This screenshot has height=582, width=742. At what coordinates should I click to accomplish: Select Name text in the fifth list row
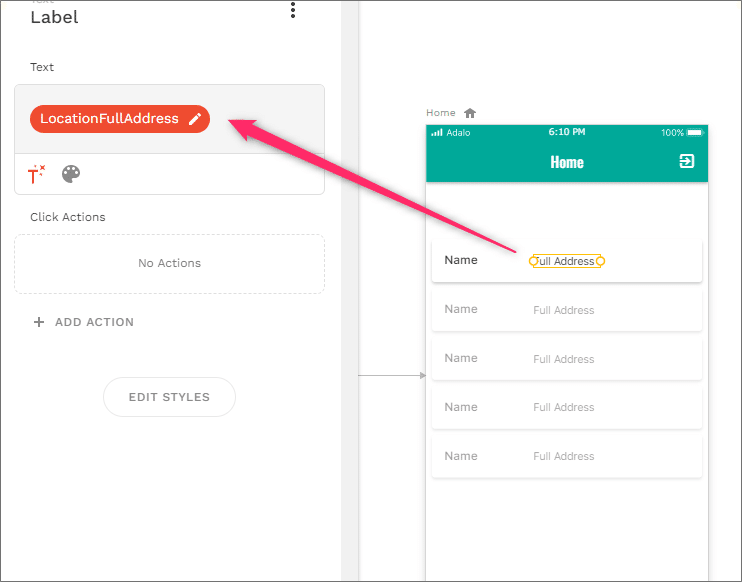pyautogui.click(x=461, y=456)
